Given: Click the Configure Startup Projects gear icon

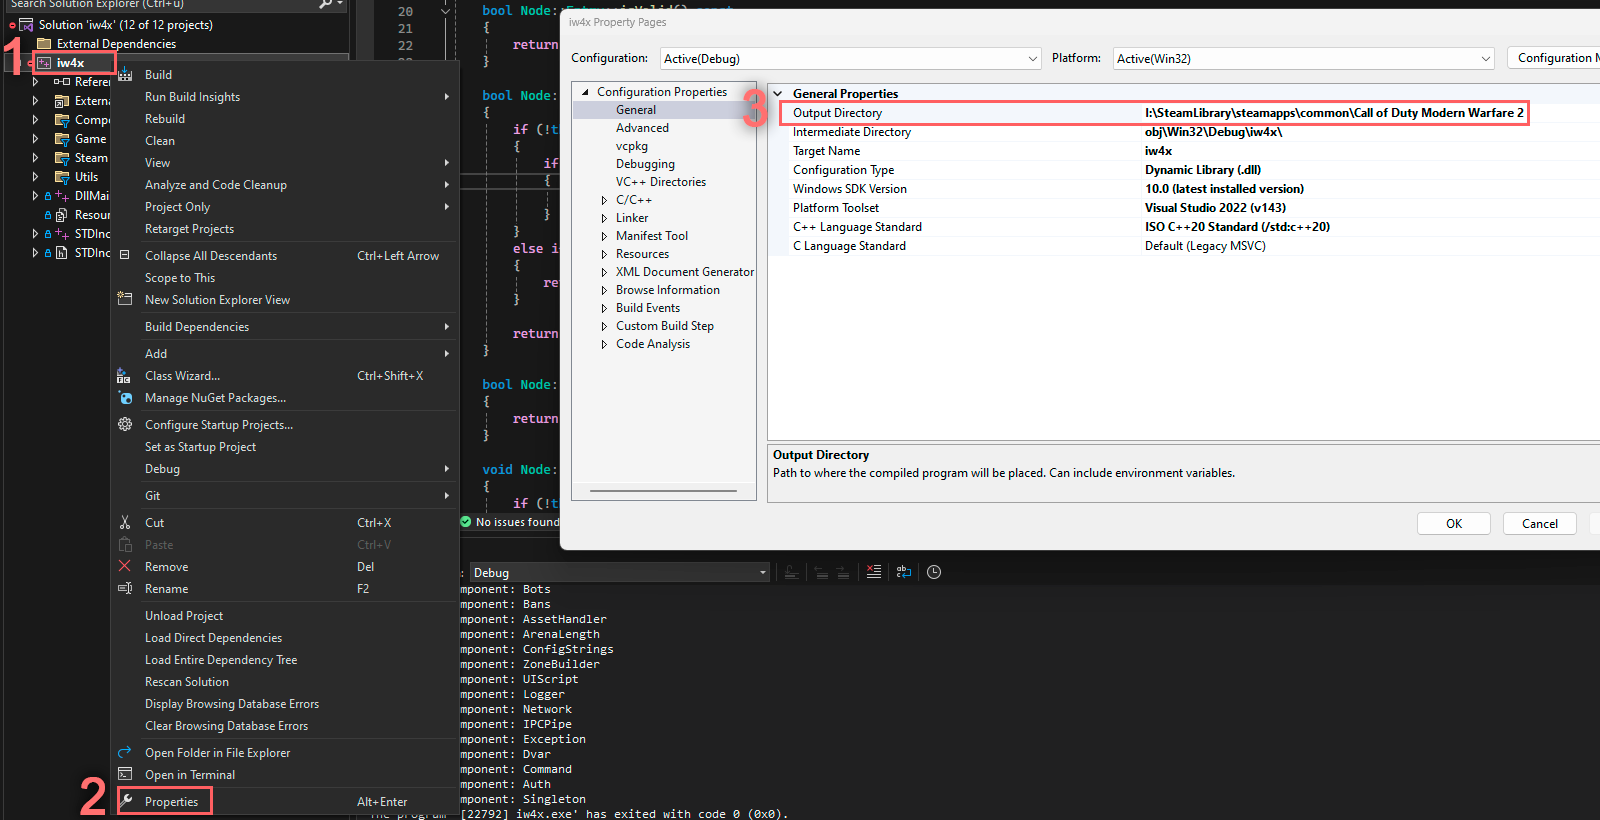Looking at the screenshot, I should point(125,424).
